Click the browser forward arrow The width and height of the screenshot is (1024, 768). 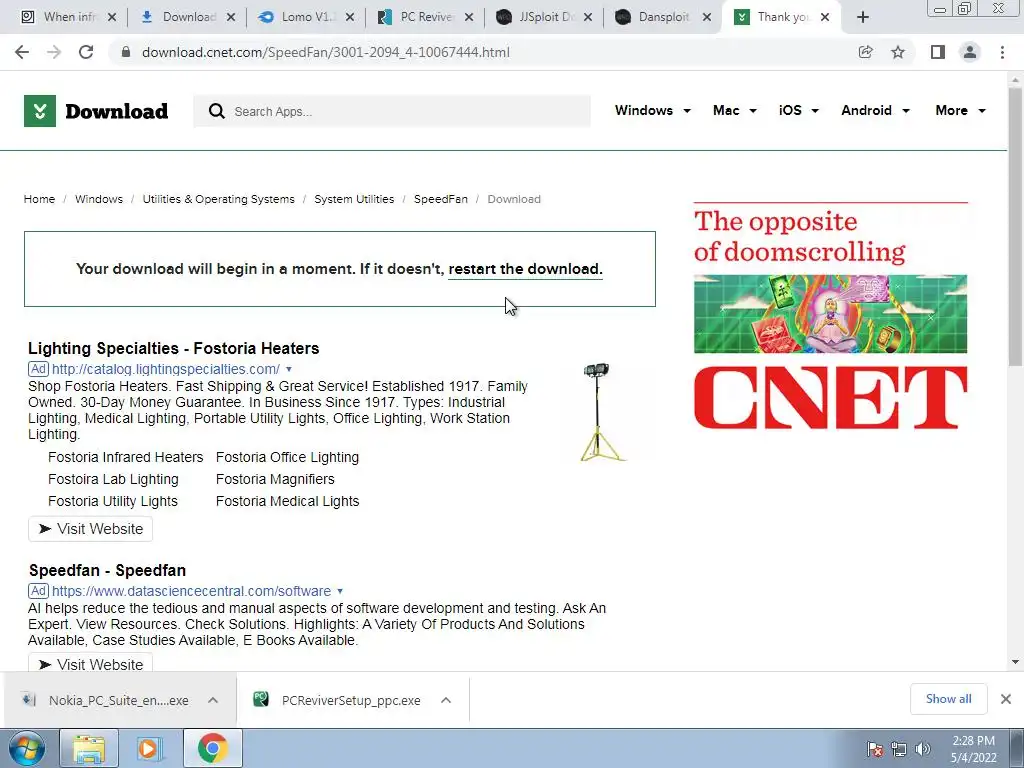click(x=54, y=52)
